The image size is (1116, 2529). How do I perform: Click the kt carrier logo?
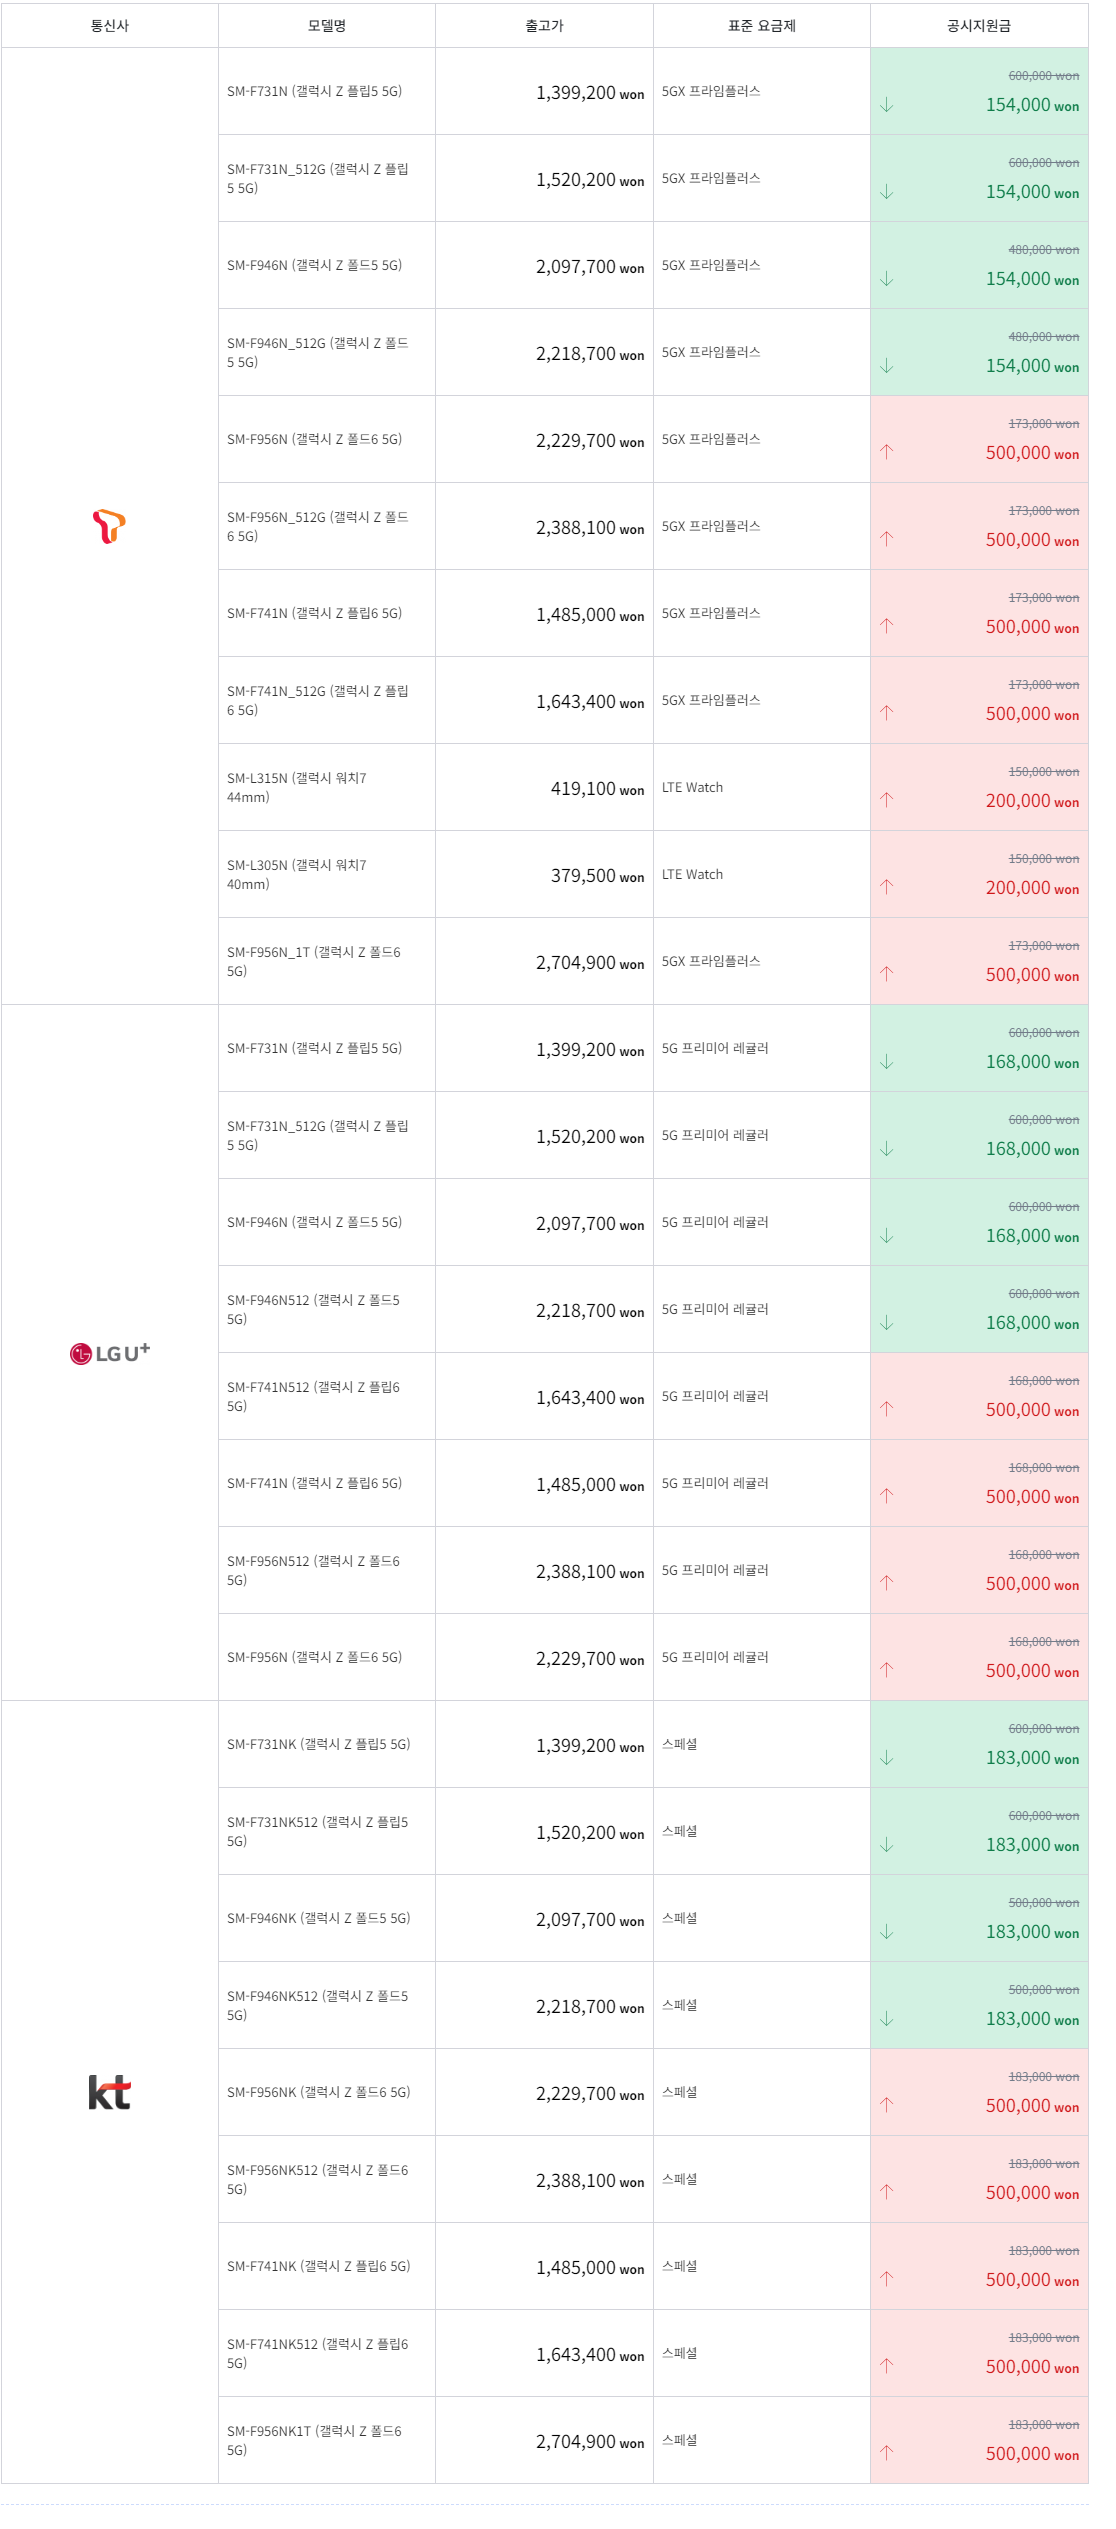(109, 2092)
